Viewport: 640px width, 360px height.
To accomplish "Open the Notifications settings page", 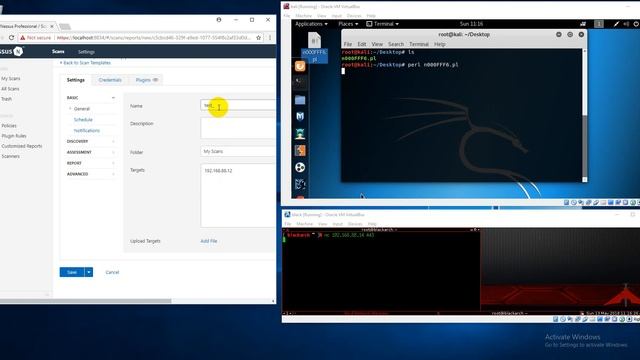I will pos(87,131).
